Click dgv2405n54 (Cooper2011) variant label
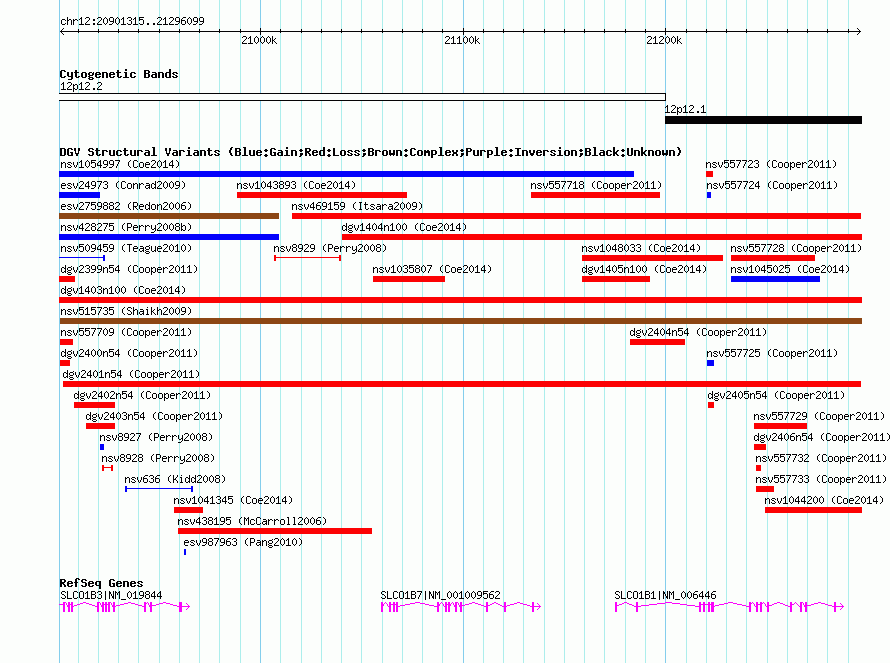Screen dimensions: 890x663 click(x=776, y=395)
